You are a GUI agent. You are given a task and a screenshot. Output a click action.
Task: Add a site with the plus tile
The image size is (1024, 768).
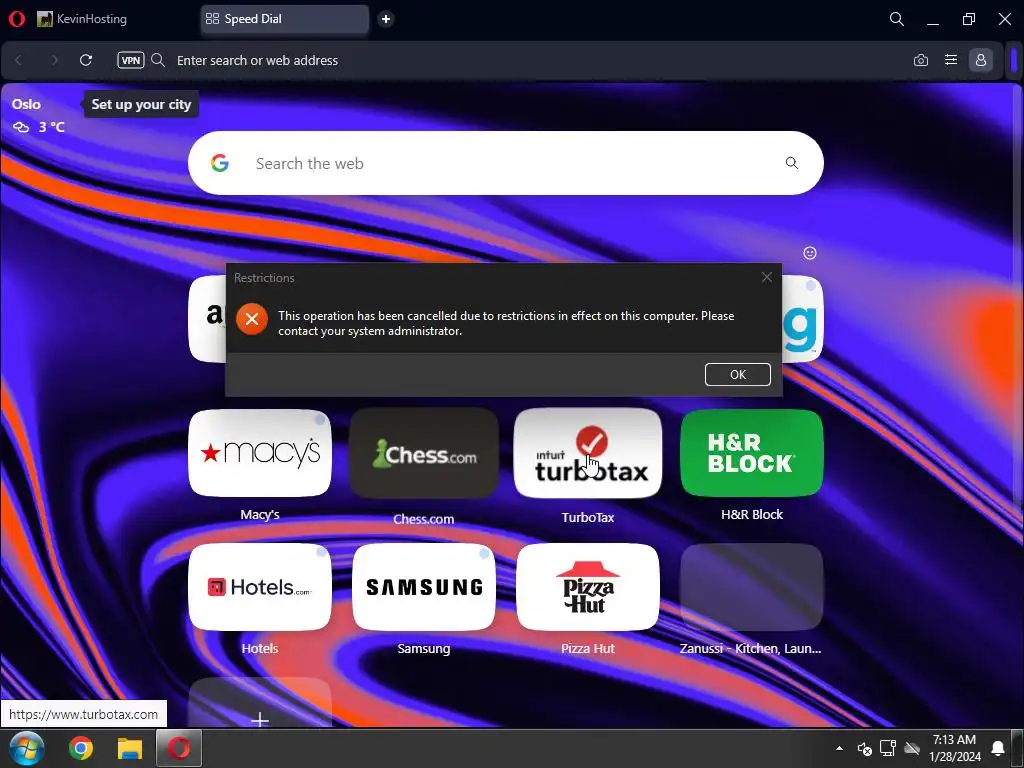click(260, 703)
